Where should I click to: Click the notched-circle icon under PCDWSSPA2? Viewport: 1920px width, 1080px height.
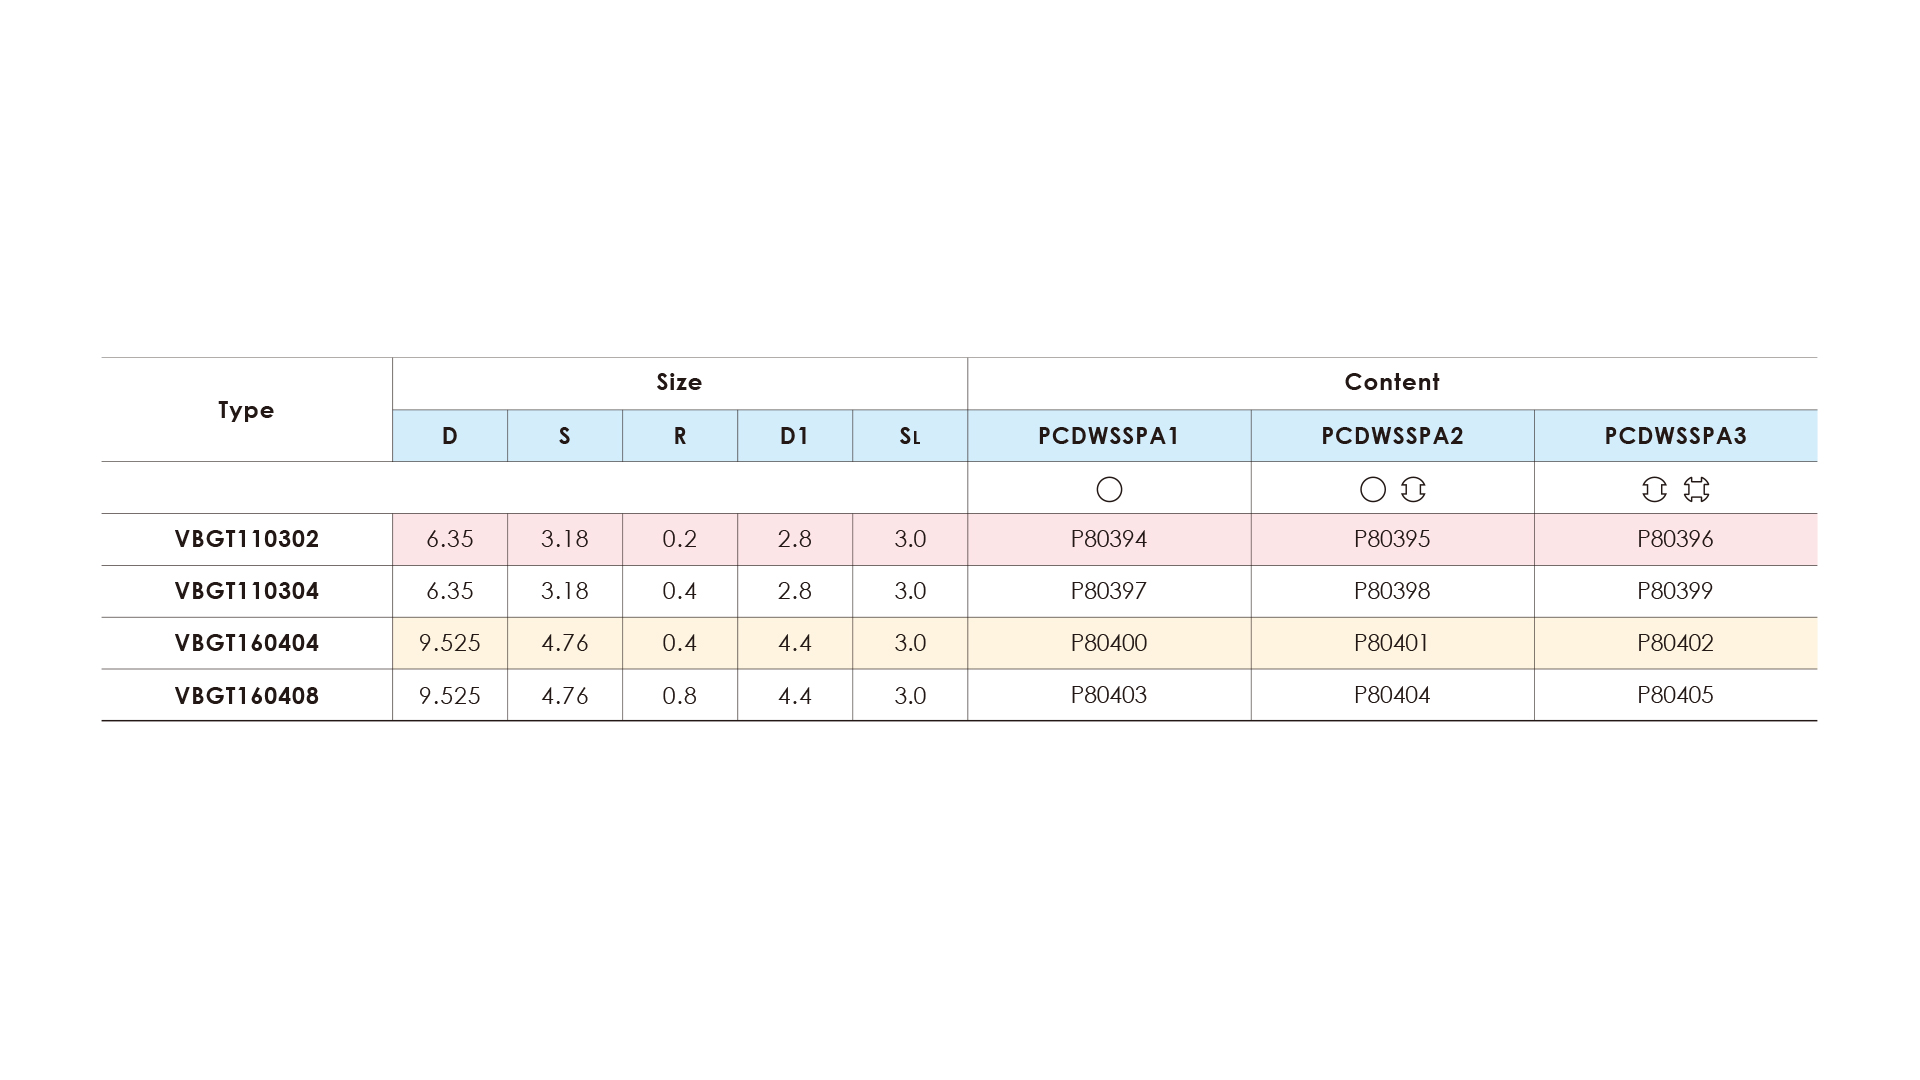click(x=1413, y=489)
